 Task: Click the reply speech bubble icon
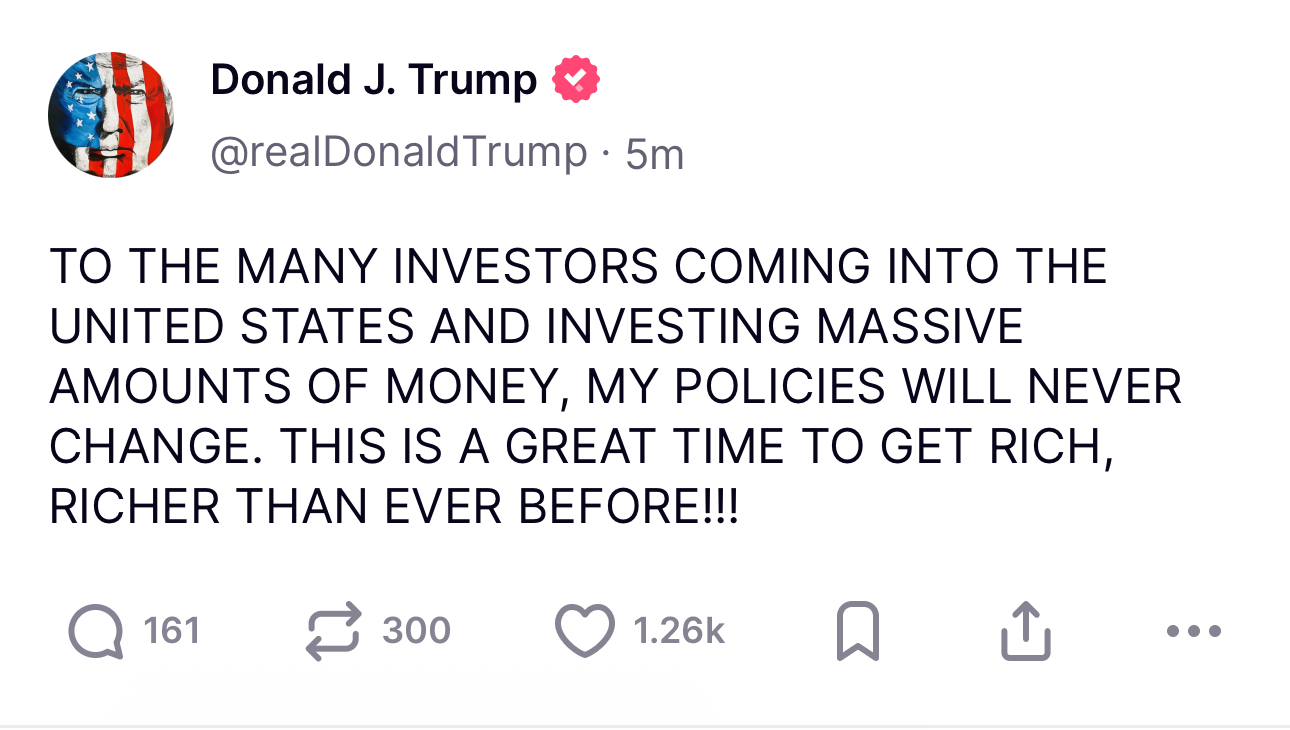pos(96,632)
